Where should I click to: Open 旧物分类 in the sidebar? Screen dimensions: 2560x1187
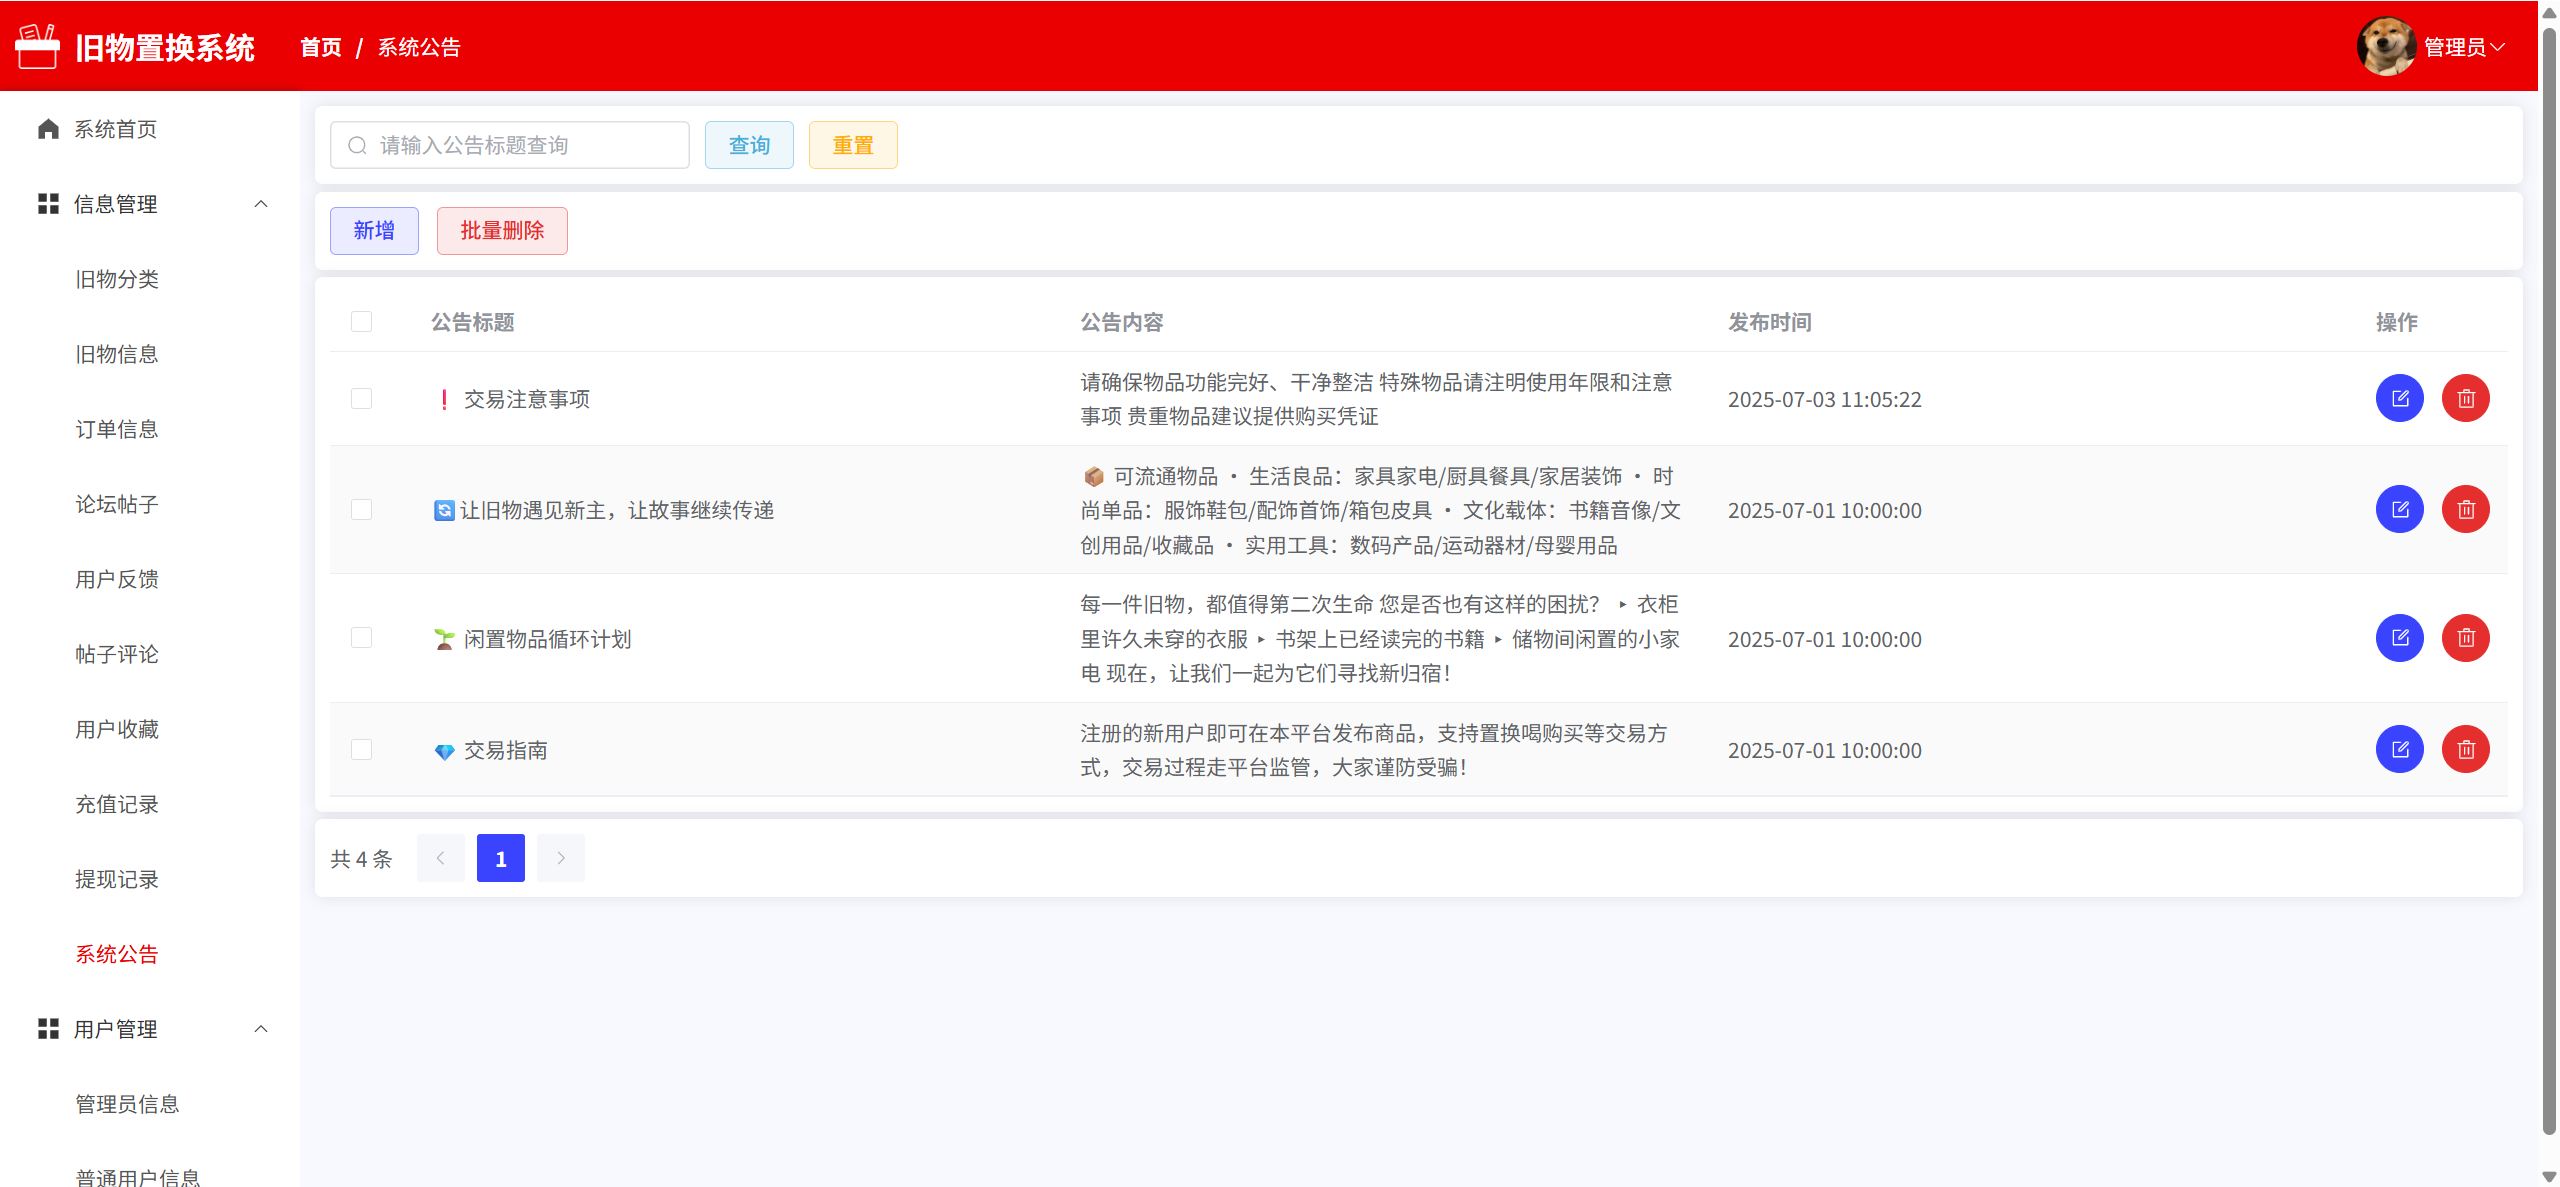click(117, 279)
